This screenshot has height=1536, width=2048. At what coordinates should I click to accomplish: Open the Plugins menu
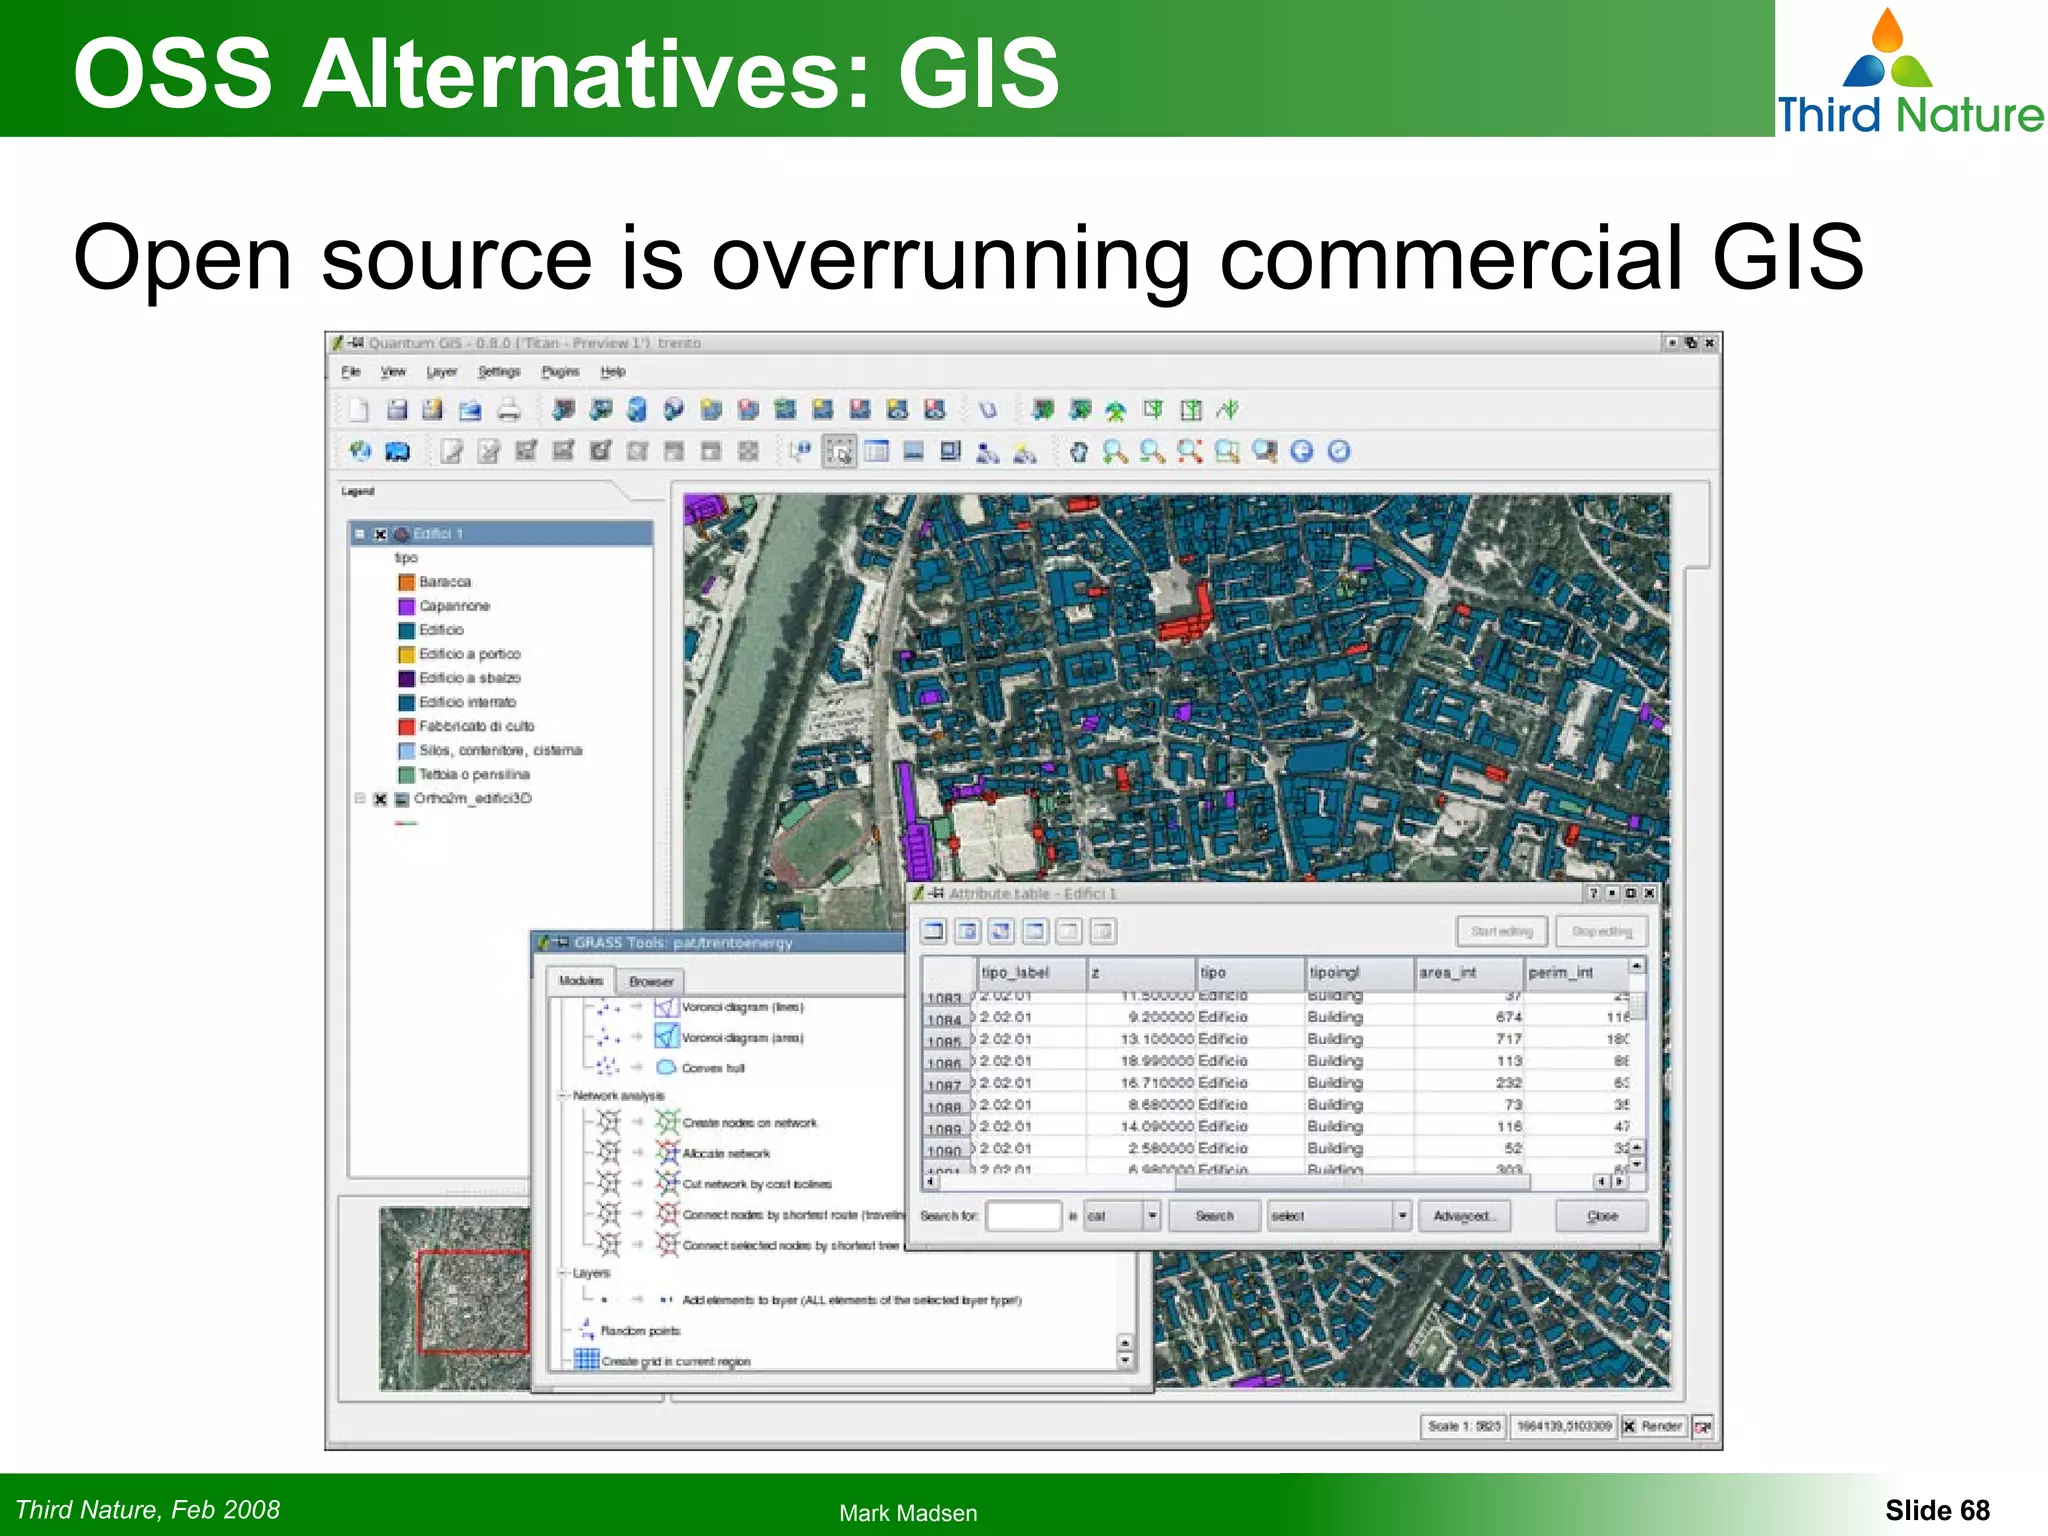pyautogui.click(x=560, y=372)
